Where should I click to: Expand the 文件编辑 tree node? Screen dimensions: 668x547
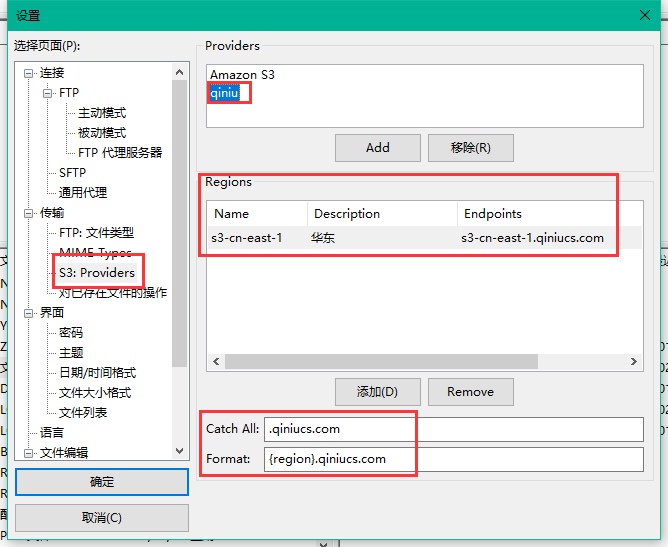[29, 453]
